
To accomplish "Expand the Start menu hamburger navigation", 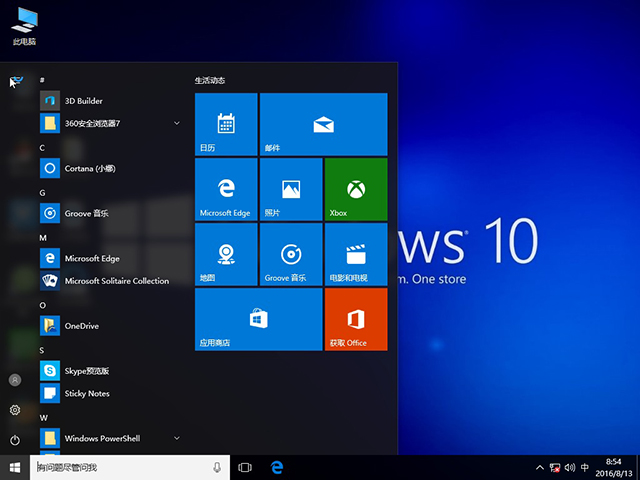I will pos(15,81).
